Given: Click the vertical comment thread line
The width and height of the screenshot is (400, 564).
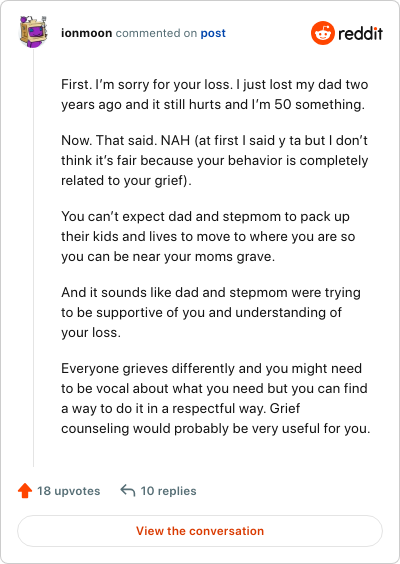Looking at the screenshot, I should point(33,257).
